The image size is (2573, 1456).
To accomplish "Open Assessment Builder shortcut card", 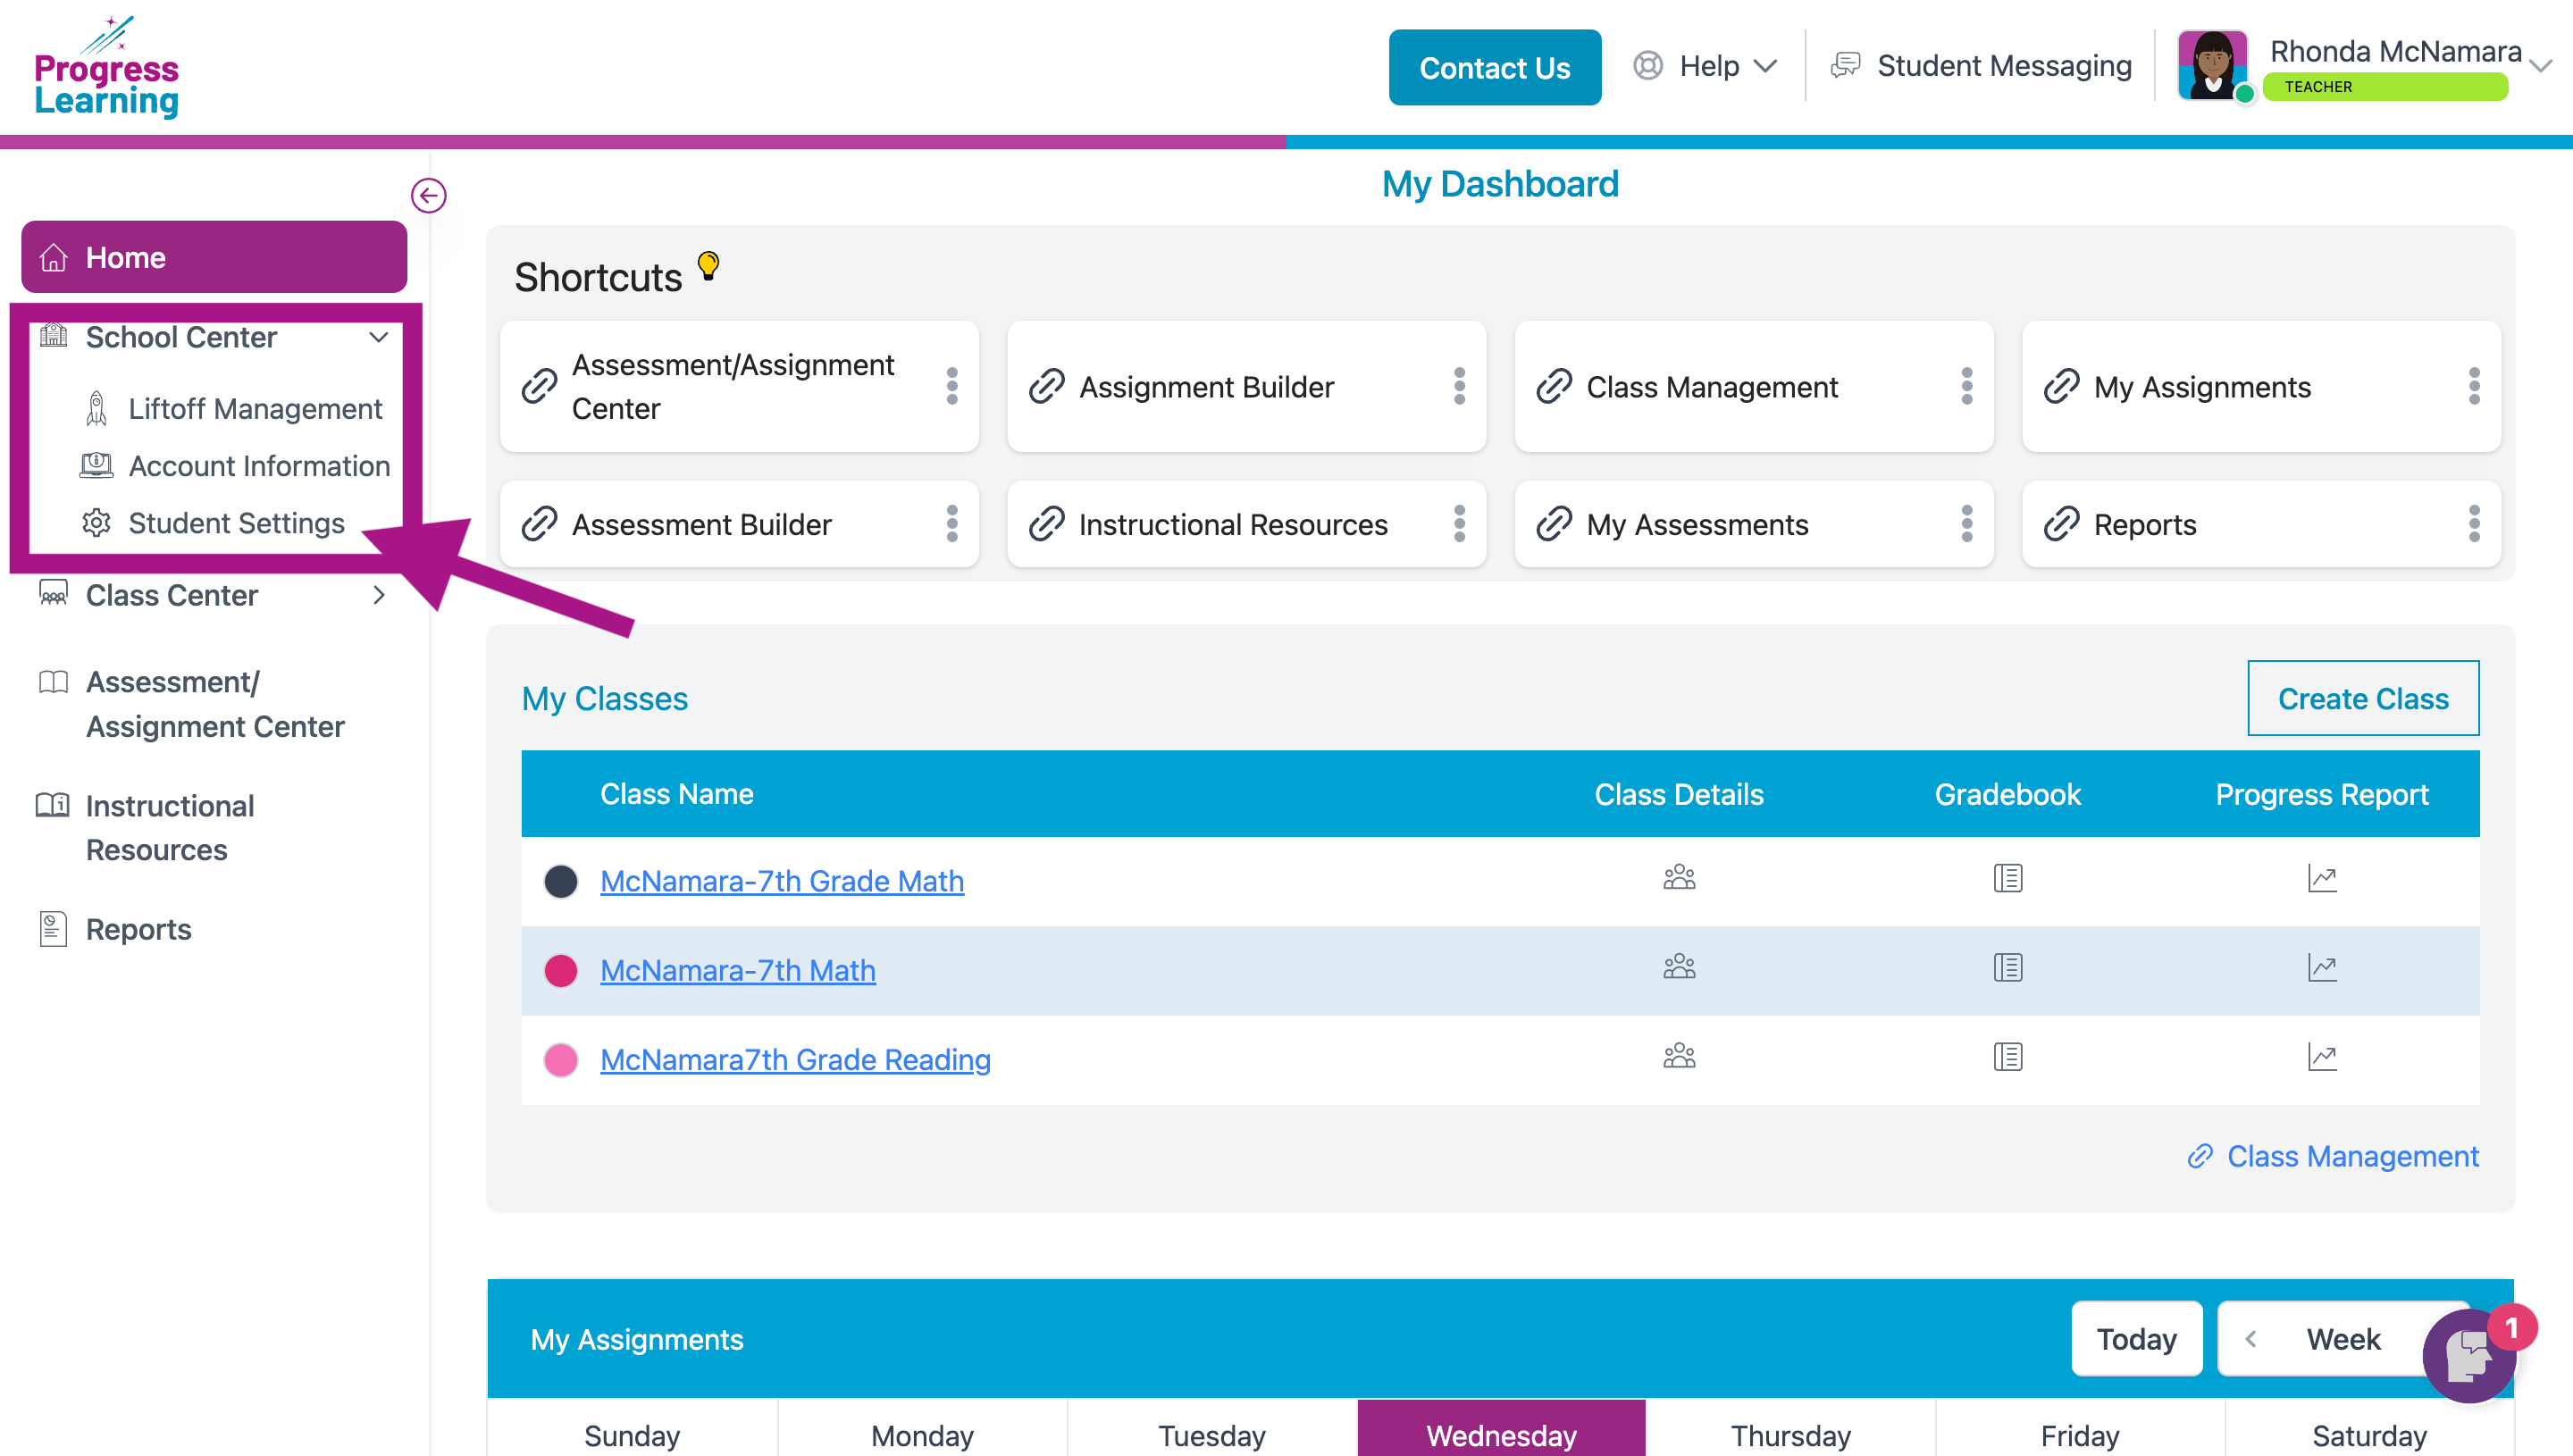I will point(739,524).
